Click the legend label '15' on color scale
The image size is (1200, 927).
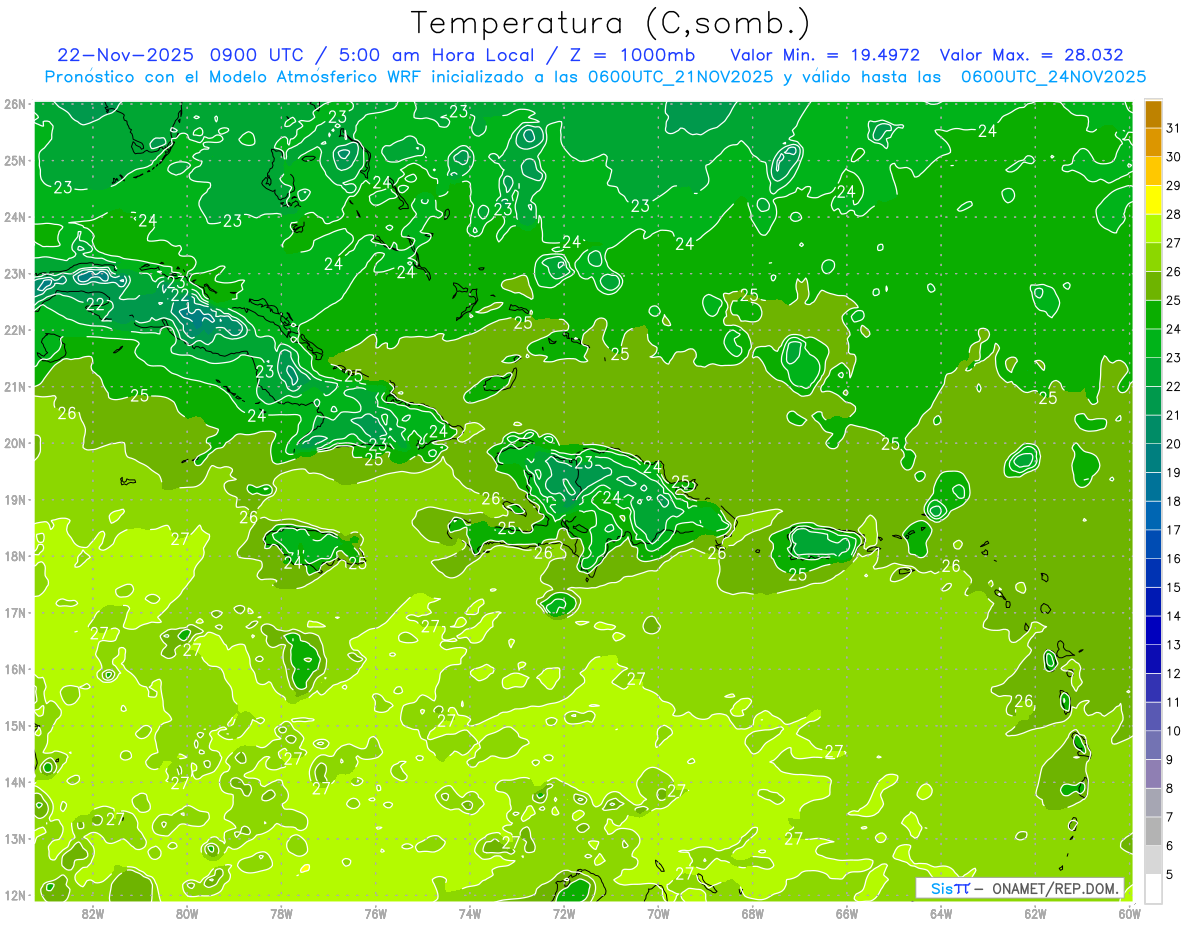tap(1174, 587)
